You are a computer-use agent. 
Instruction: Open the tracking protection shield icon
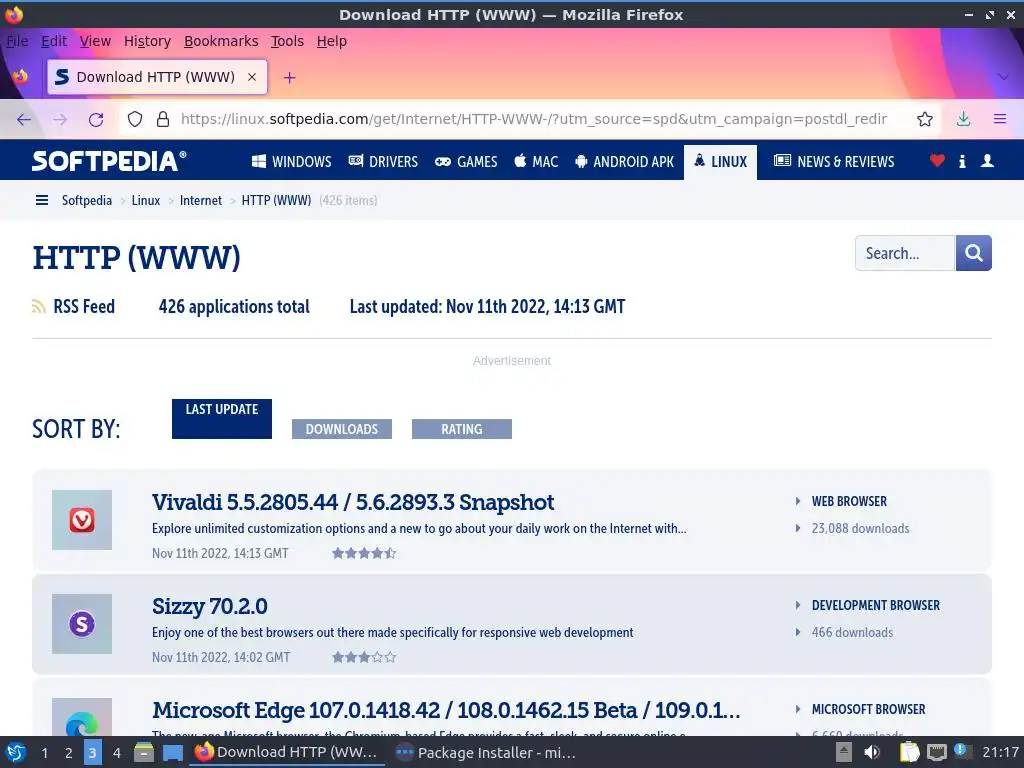coord(135,120)
